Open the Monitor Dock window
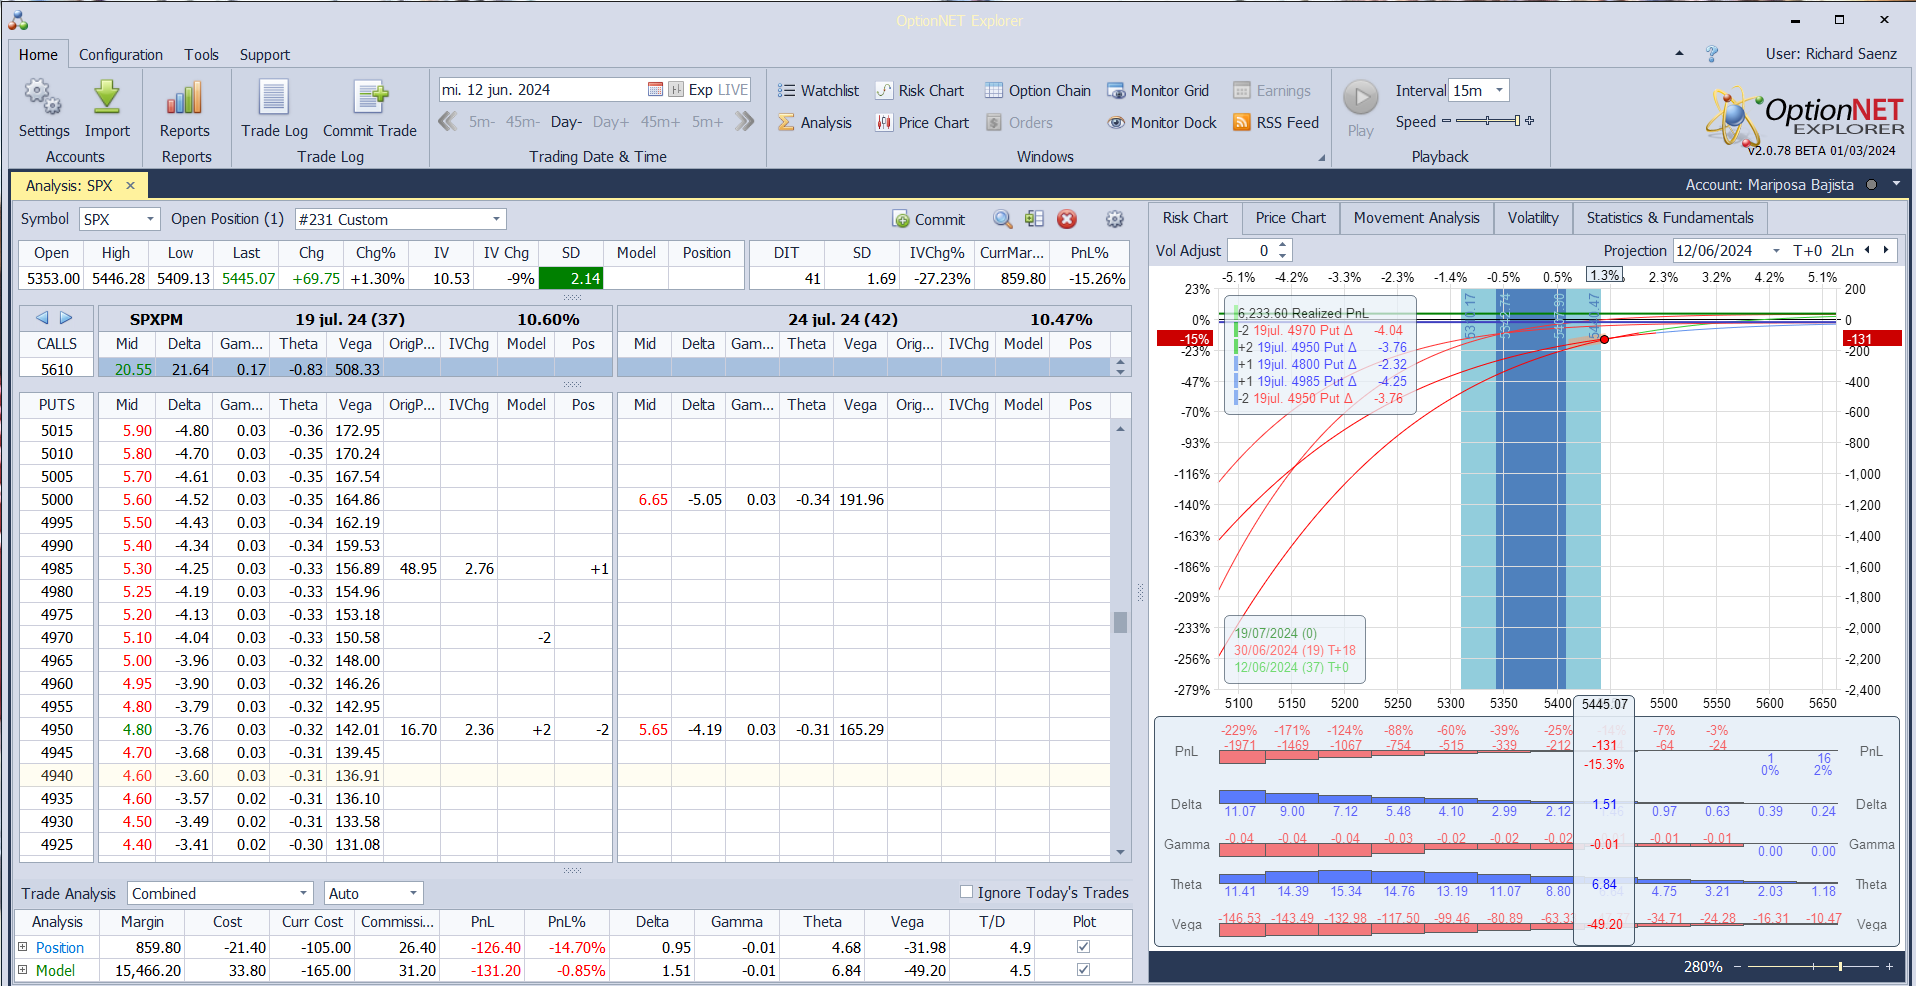Image resolution: width=1916 pixels, height=986 pixels. click(1162, 123)
